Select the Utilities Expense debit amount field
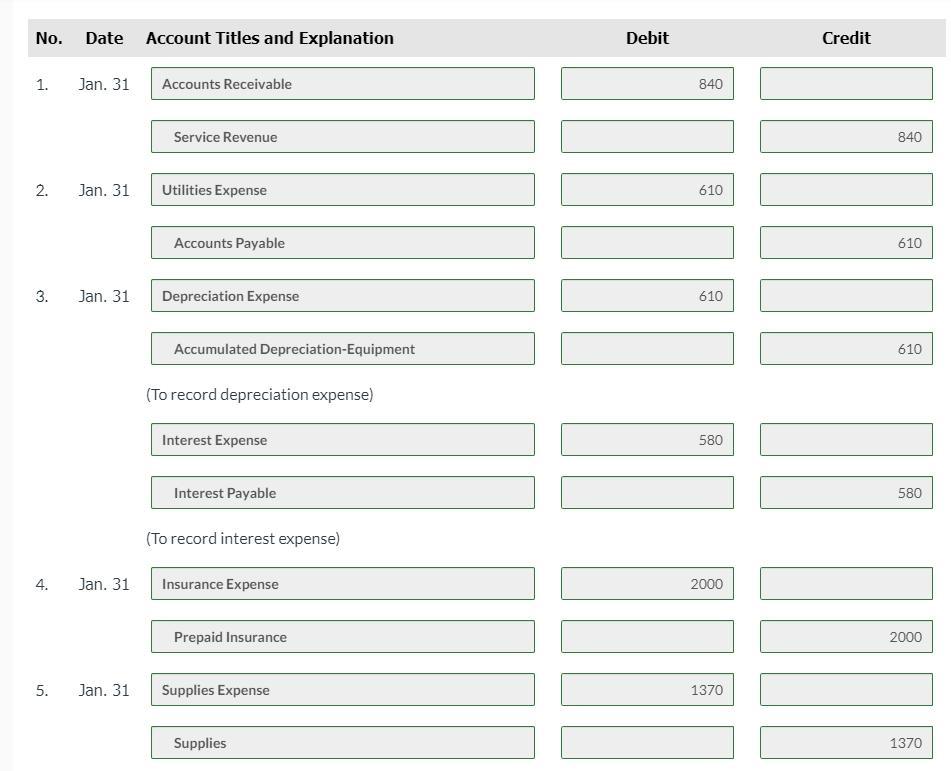951x771 pixels. (x=646, y=190)
